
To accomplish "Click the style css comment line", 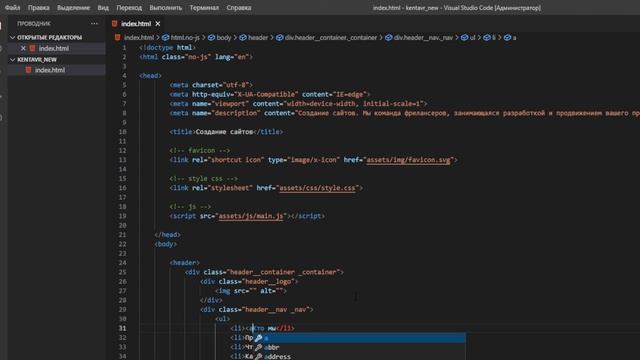I will 203,179.
